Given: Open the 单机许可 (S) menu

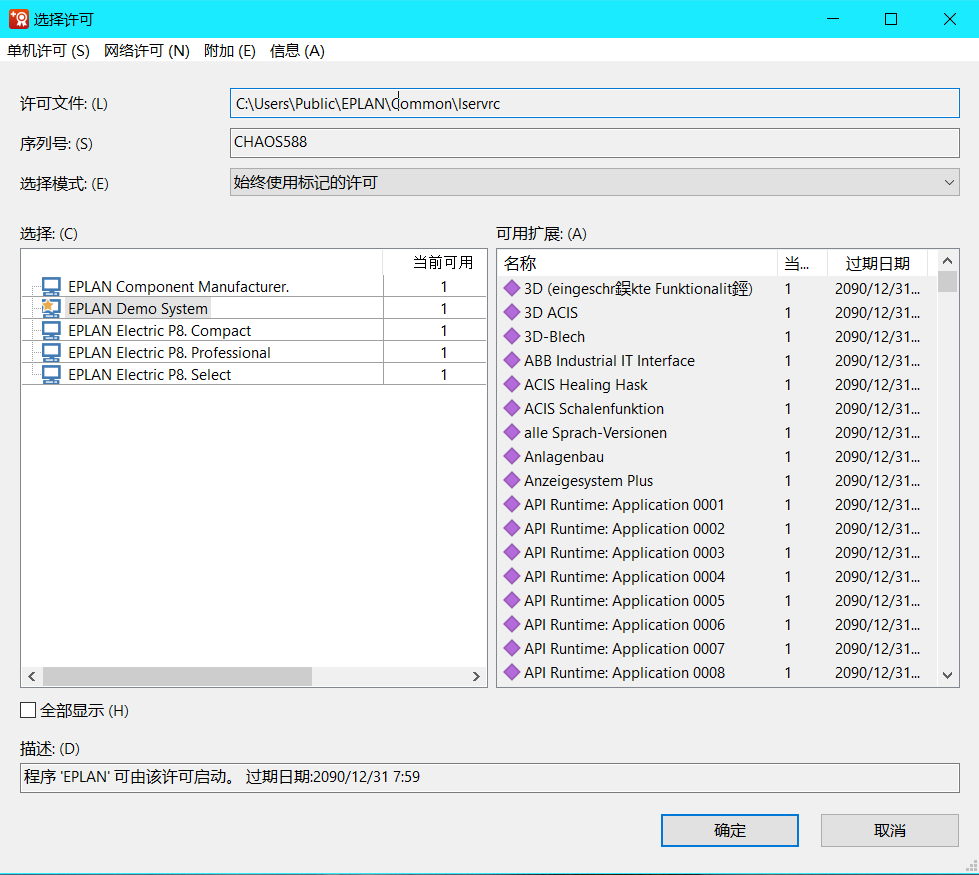Looking at the screenshot, I should coord(48,51).
